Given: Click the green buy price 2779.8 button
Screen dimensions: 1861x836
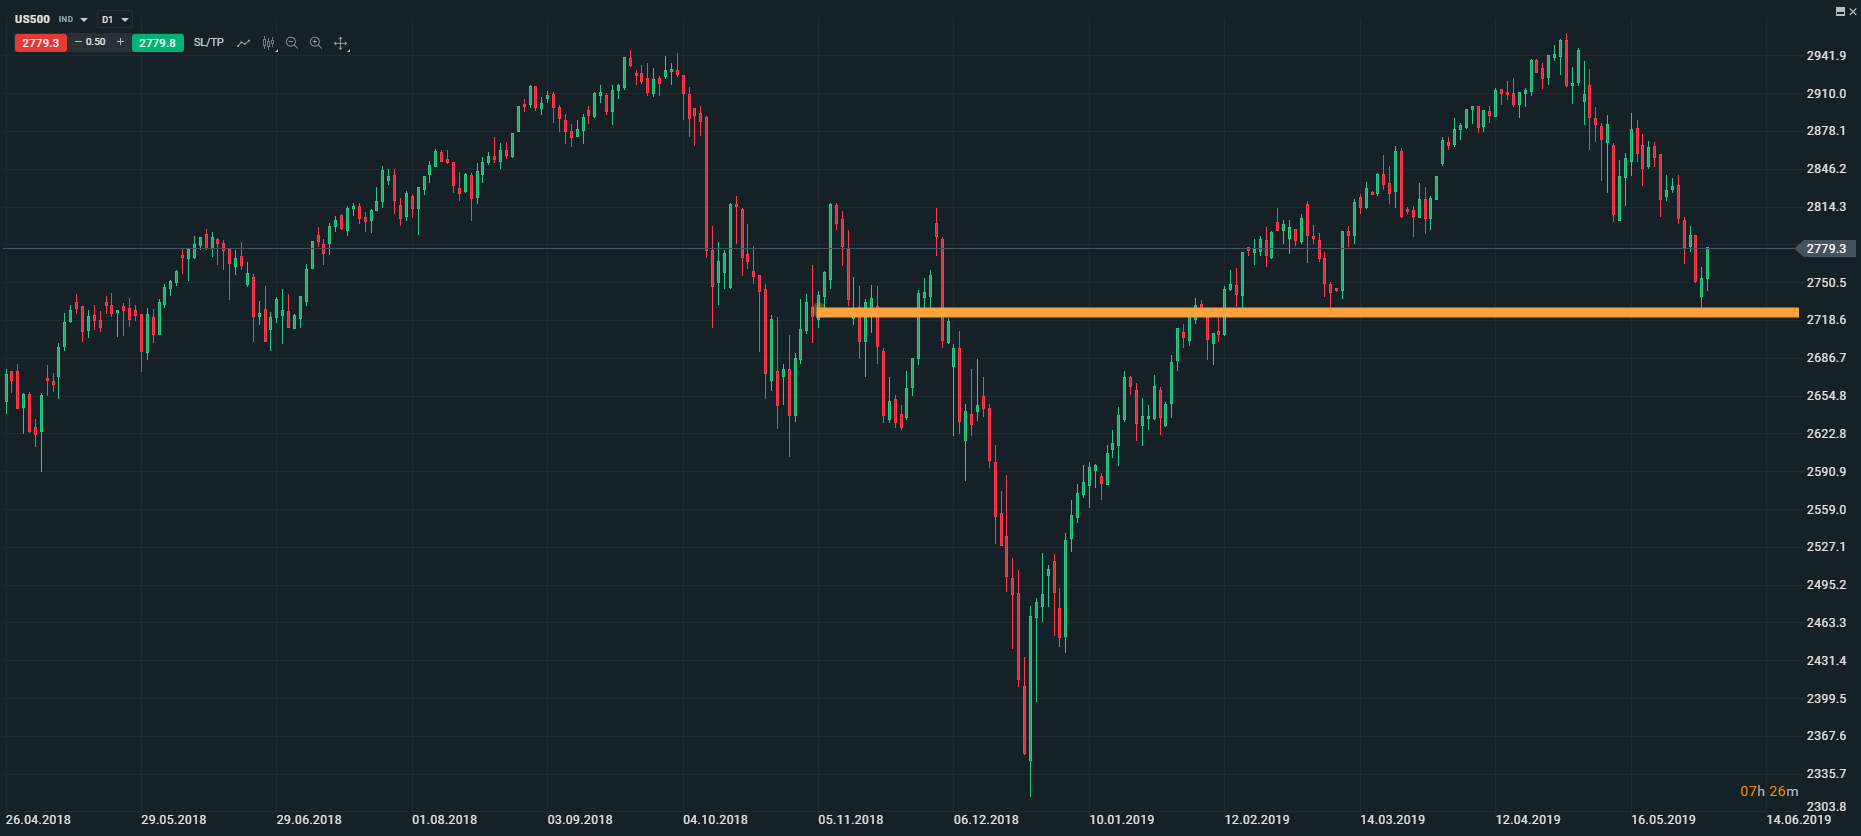Looking at the screenshot, I should (157, 43).
